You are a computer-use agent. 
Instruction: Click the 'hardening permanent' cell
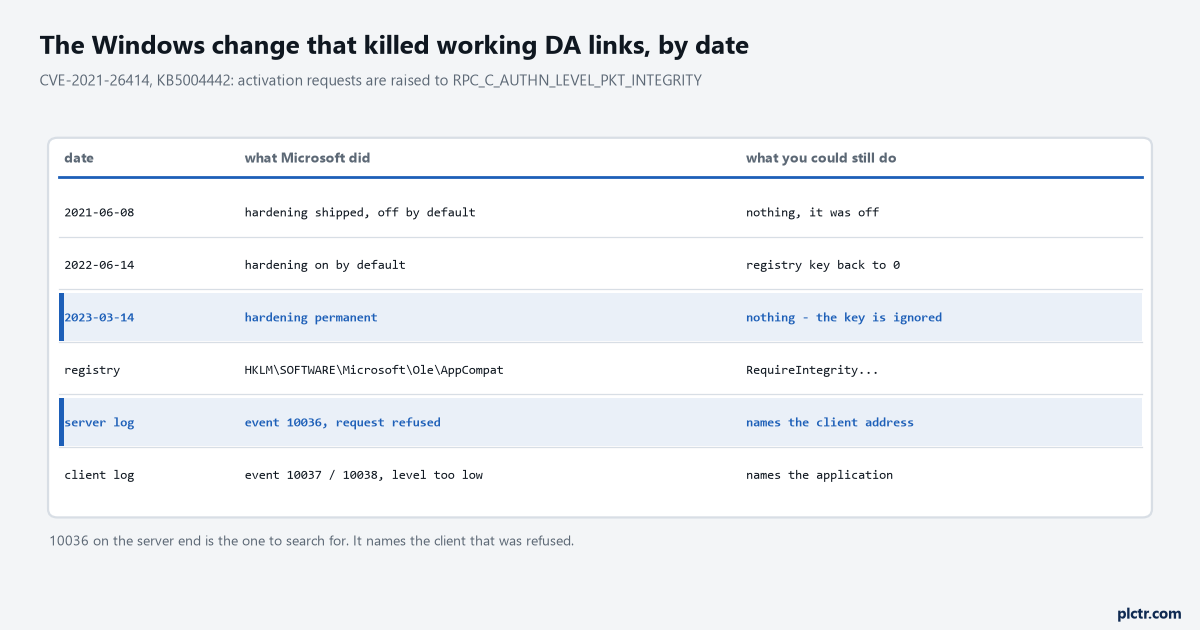click(311, 317)
